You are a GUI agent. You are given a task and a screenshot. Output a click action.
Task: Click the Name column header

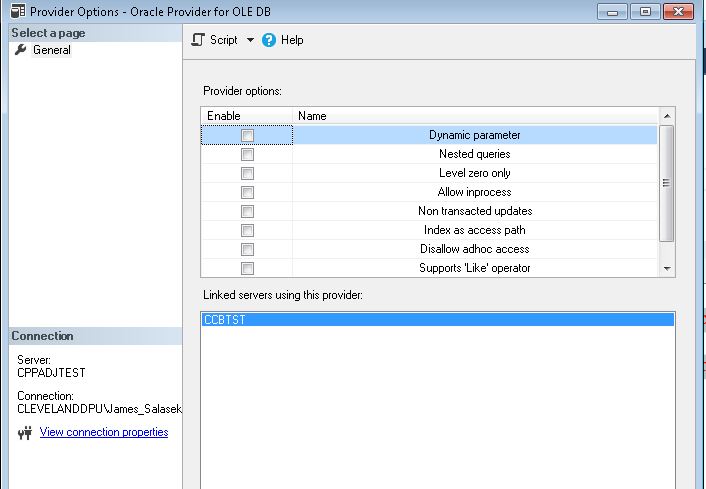click(x=312, y=116)
